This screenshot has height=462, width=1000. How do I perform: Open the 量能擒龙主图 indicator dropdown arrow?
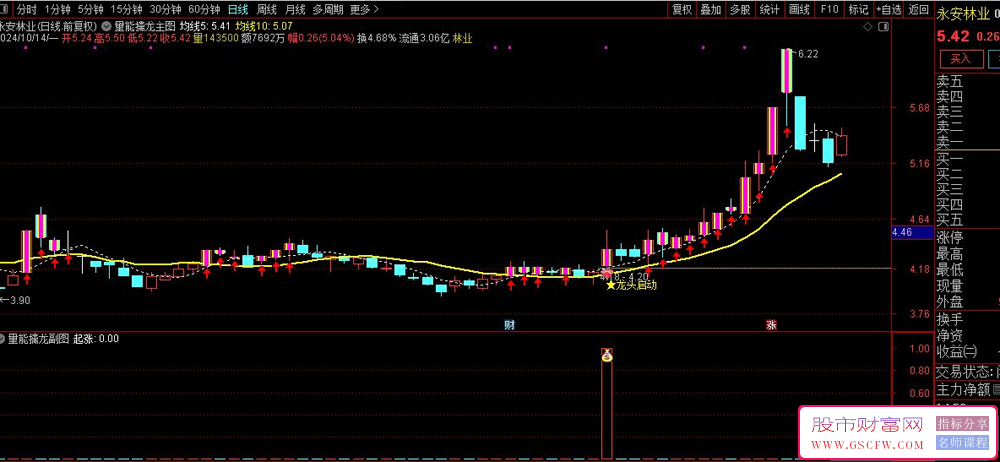pyautogui.click(x=105, y=27)
